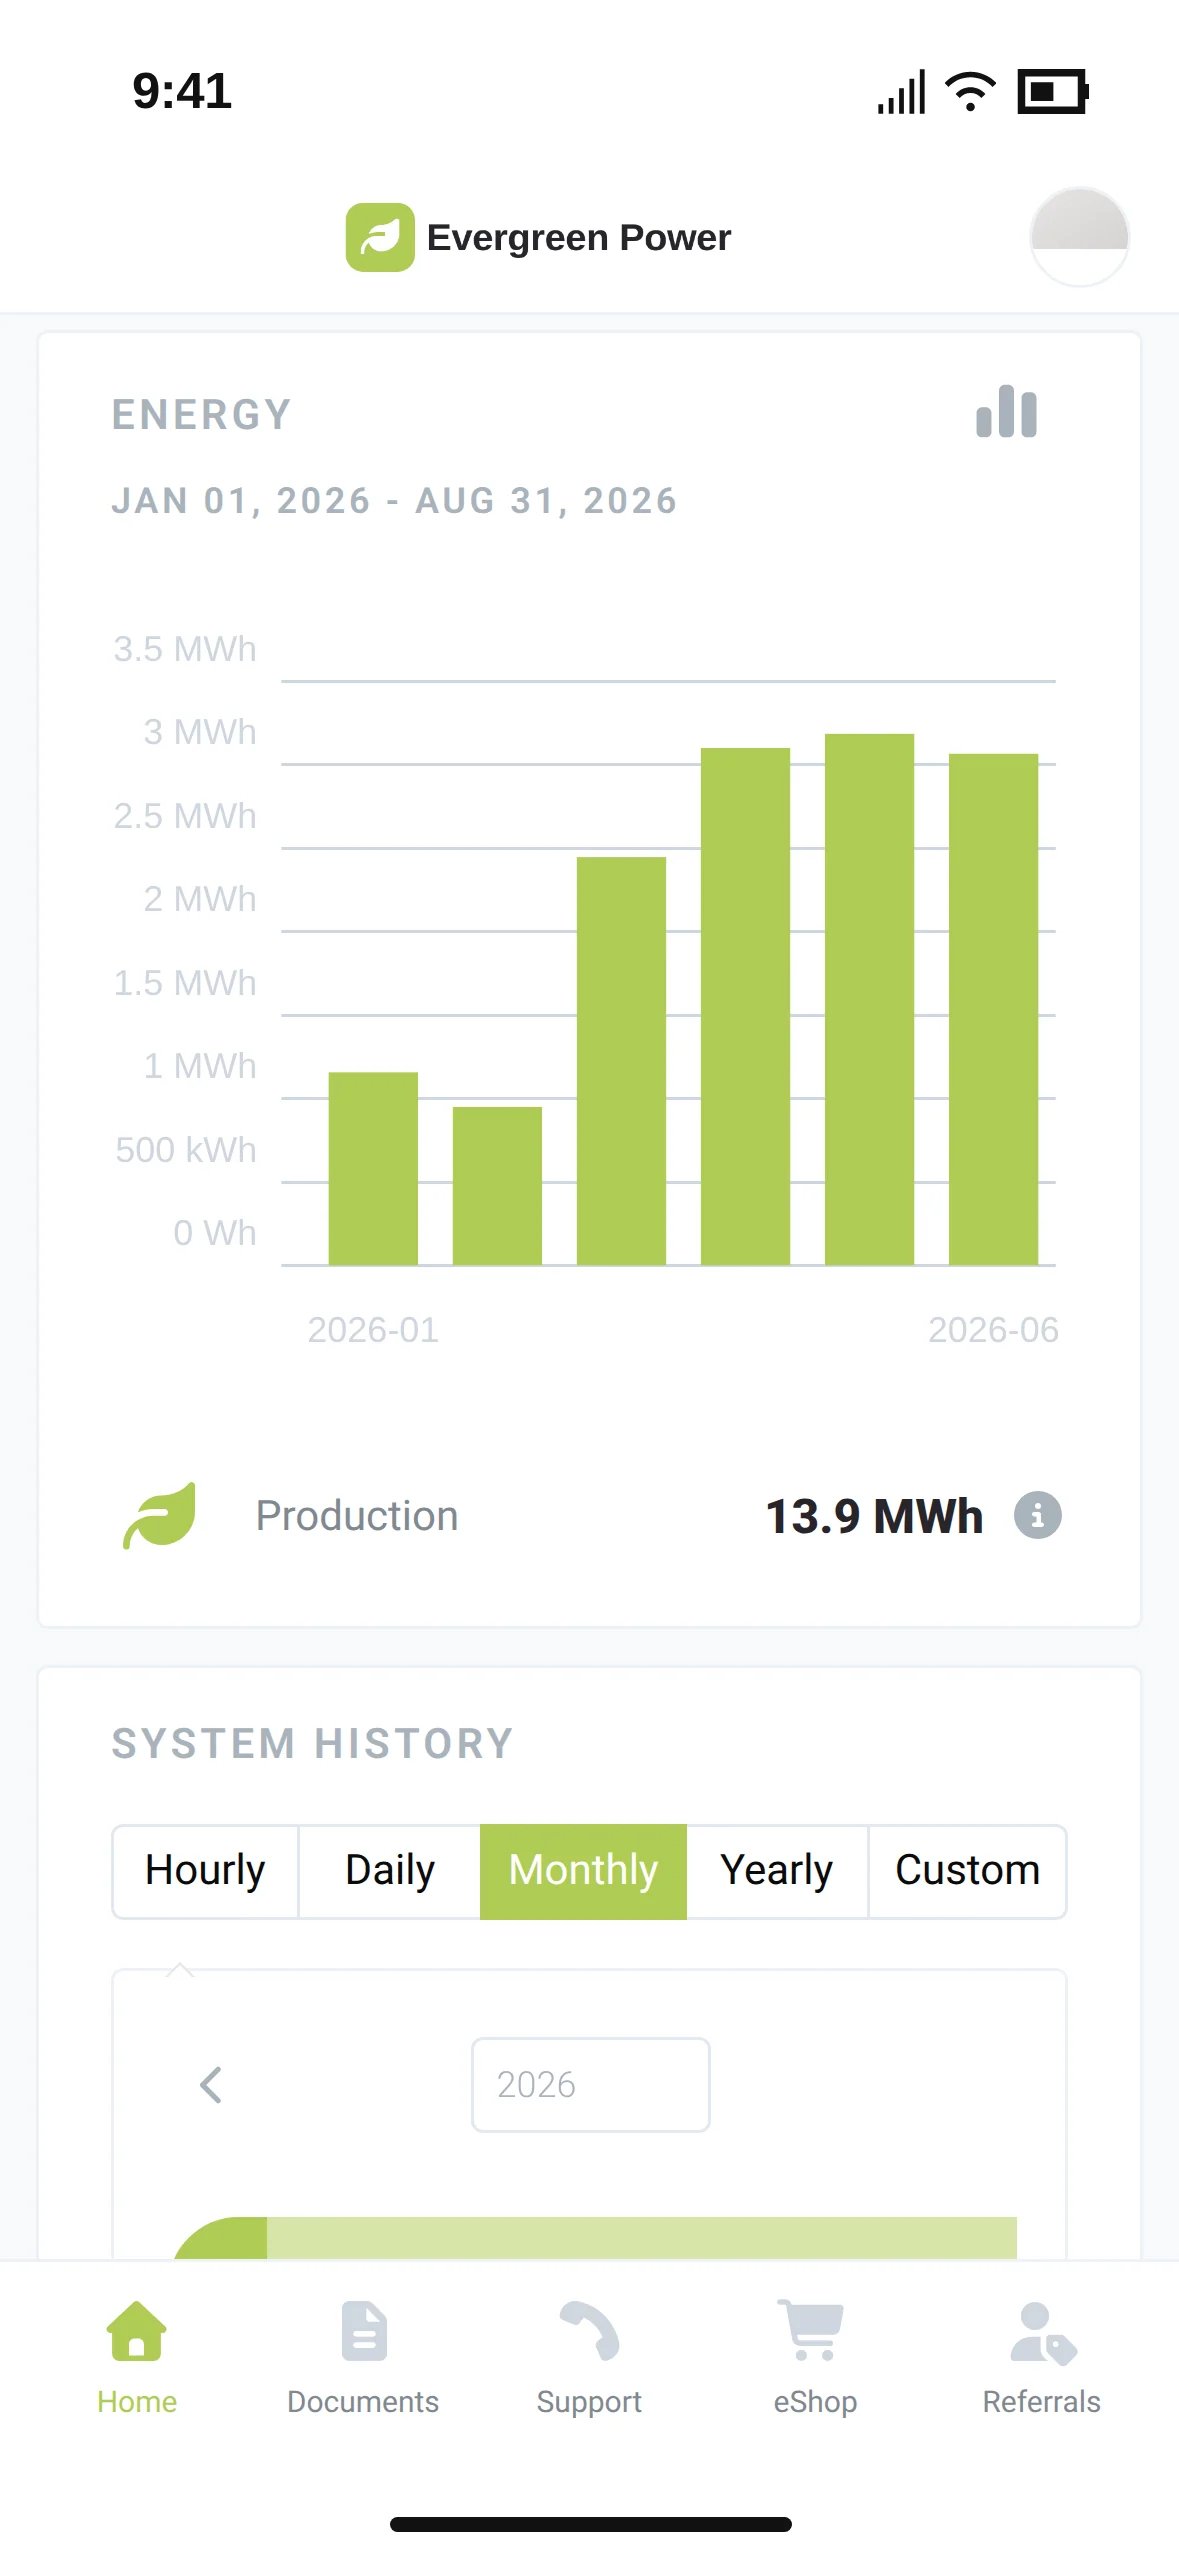Tap the 2026-01 axis label

click(x=373, y=1330)
